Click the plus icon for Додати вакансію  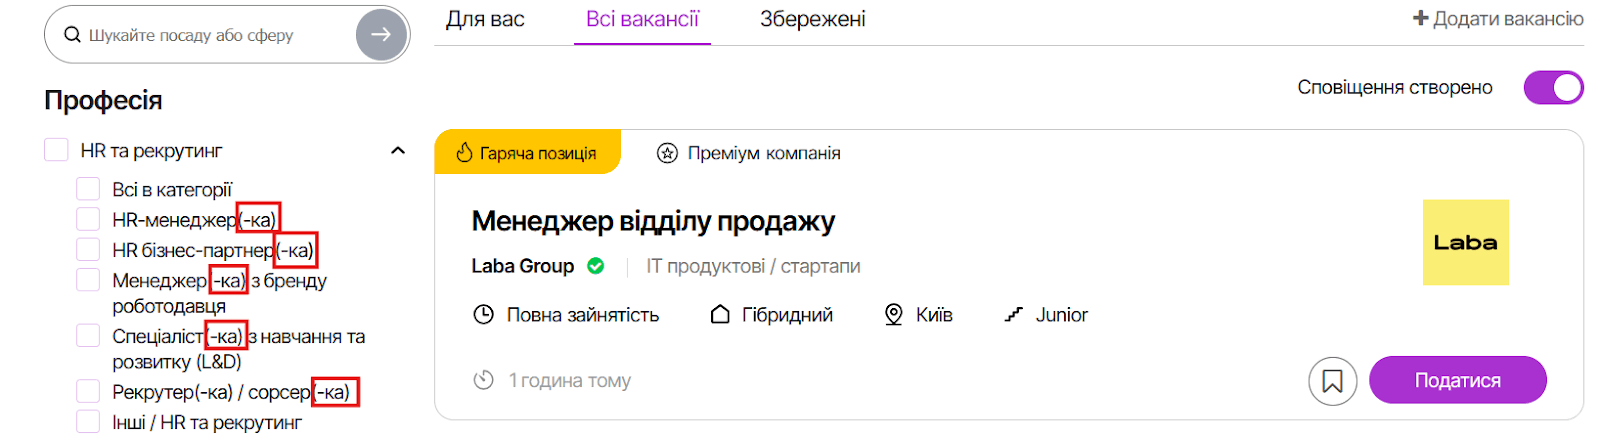point(1420,19)
